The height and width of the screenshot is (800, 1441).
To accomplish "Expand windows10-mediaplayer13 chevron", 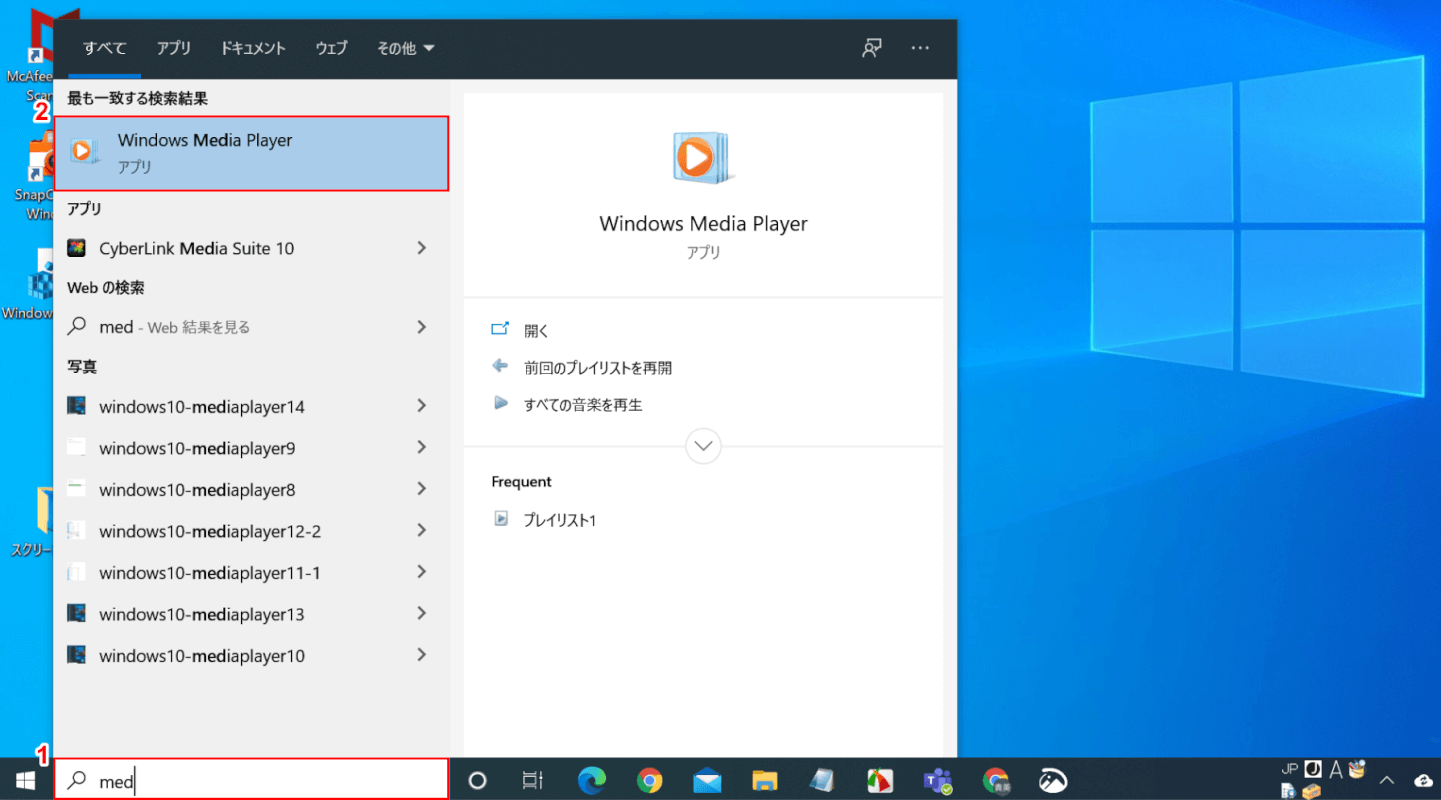I will tap(422, 614).
